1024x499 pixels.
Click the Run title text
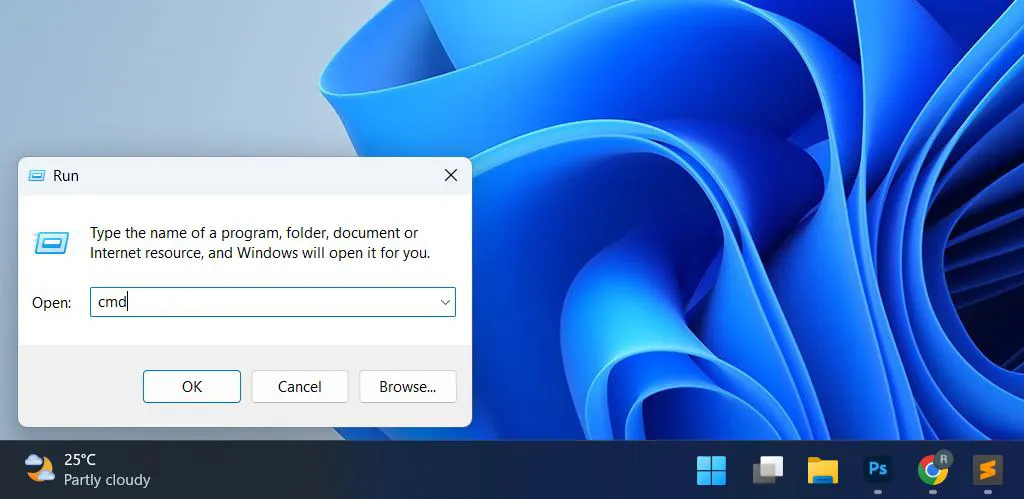66,176
